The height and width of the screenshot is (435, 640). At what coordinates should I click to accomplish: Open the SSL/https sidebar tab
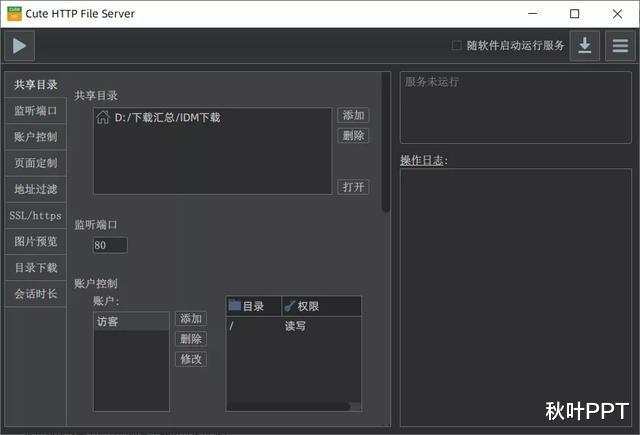pyautogui.click(x=36, y=215)
